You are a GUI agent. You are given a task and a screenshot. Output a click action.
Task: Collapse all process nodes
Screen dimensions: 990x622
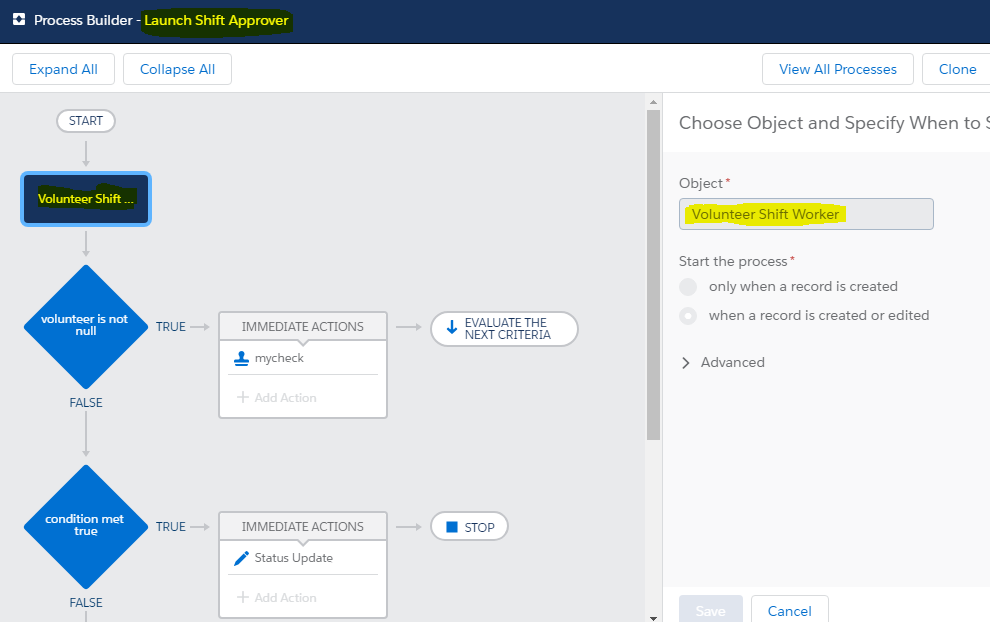177,70
